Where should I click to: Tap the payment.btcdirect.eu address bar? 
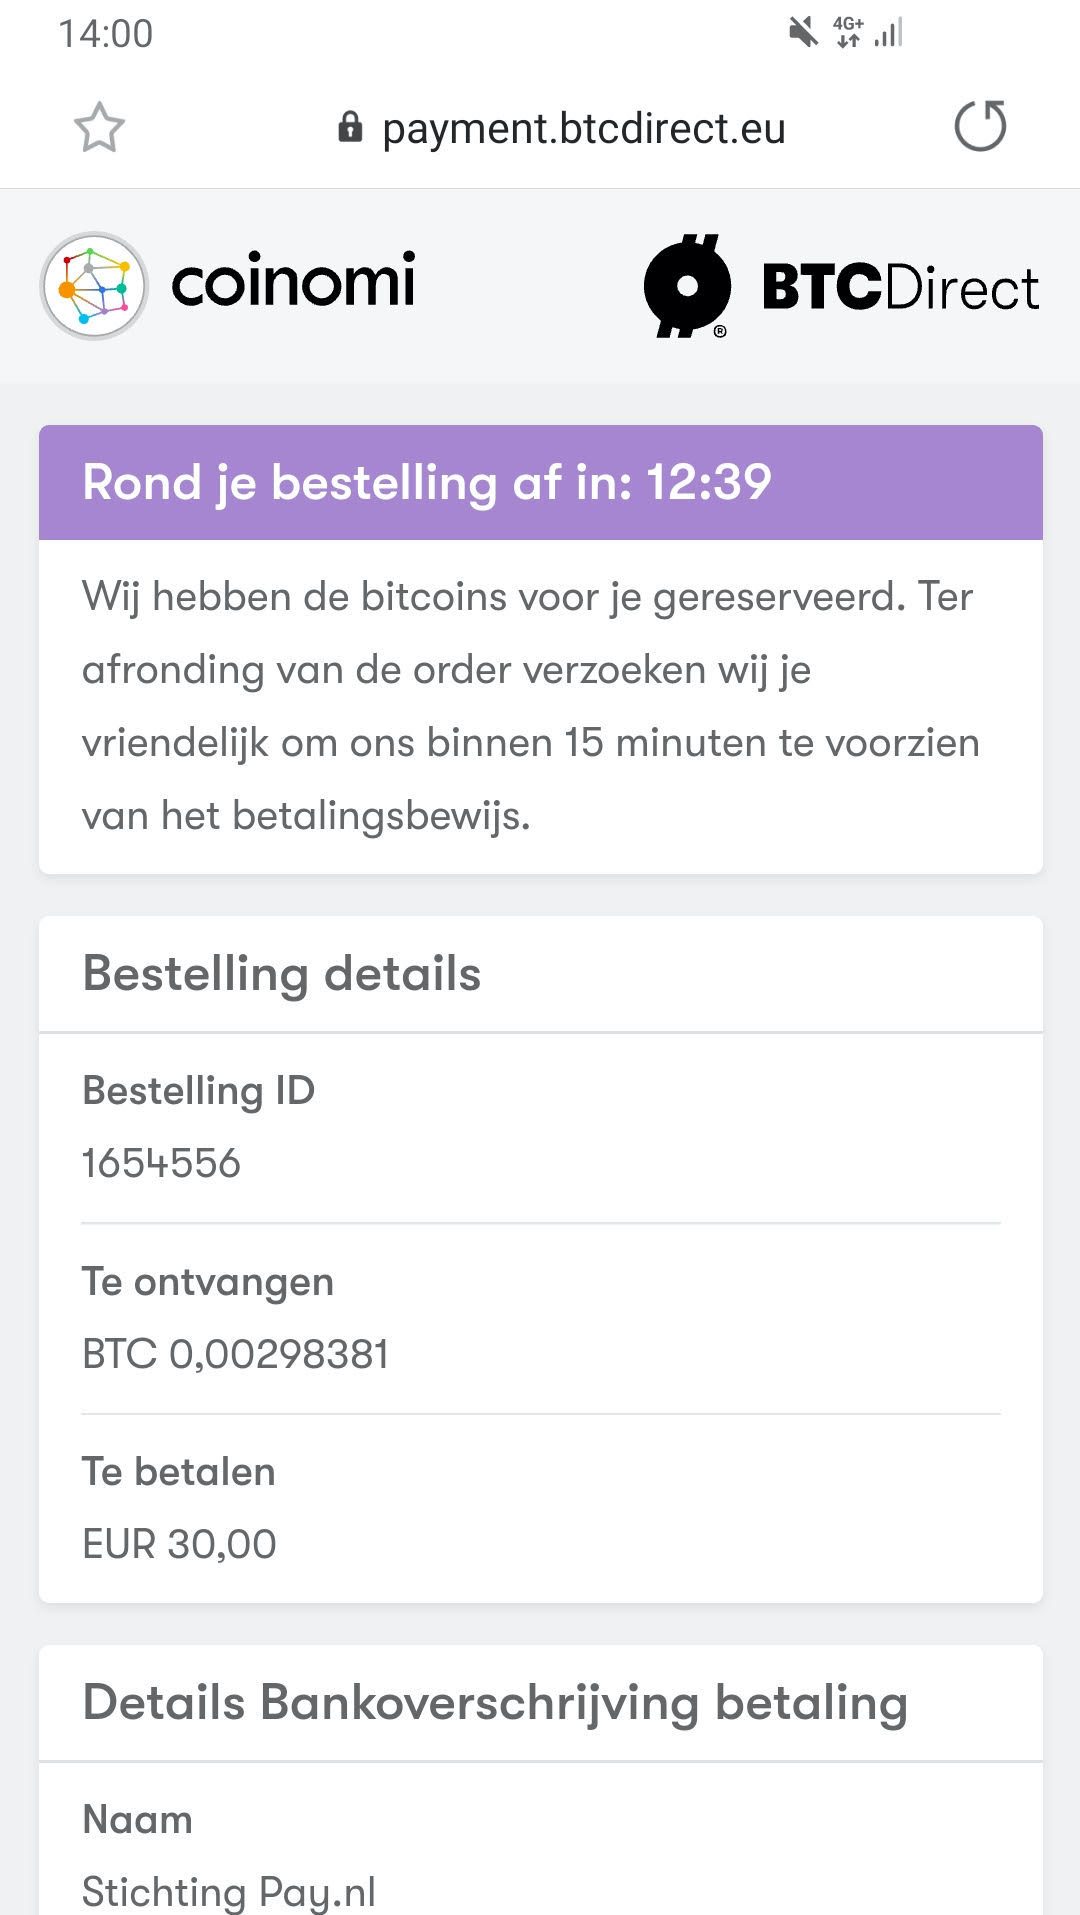583,128
